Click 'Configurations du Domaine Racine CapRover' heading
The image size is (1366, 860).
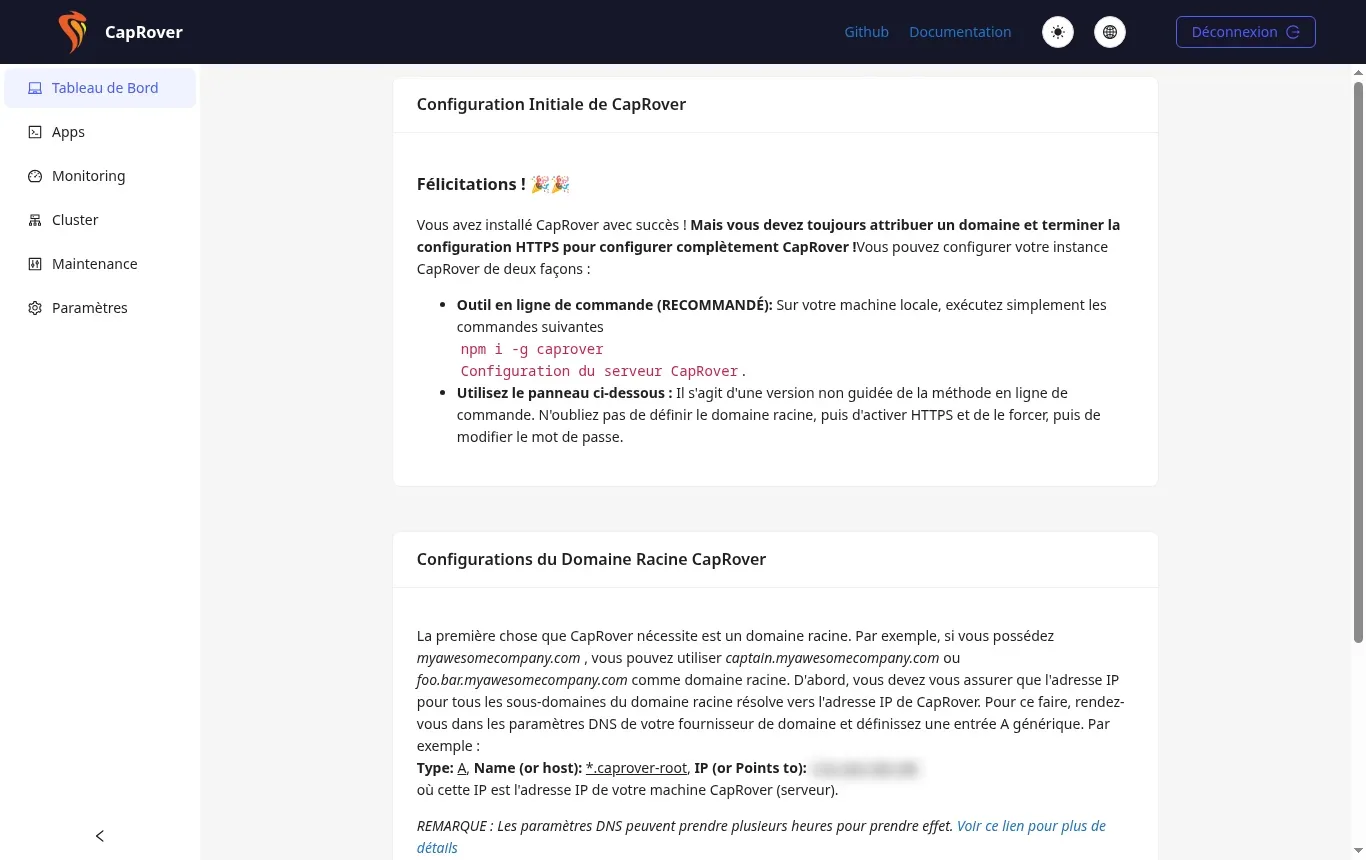[x=591, y=559]
